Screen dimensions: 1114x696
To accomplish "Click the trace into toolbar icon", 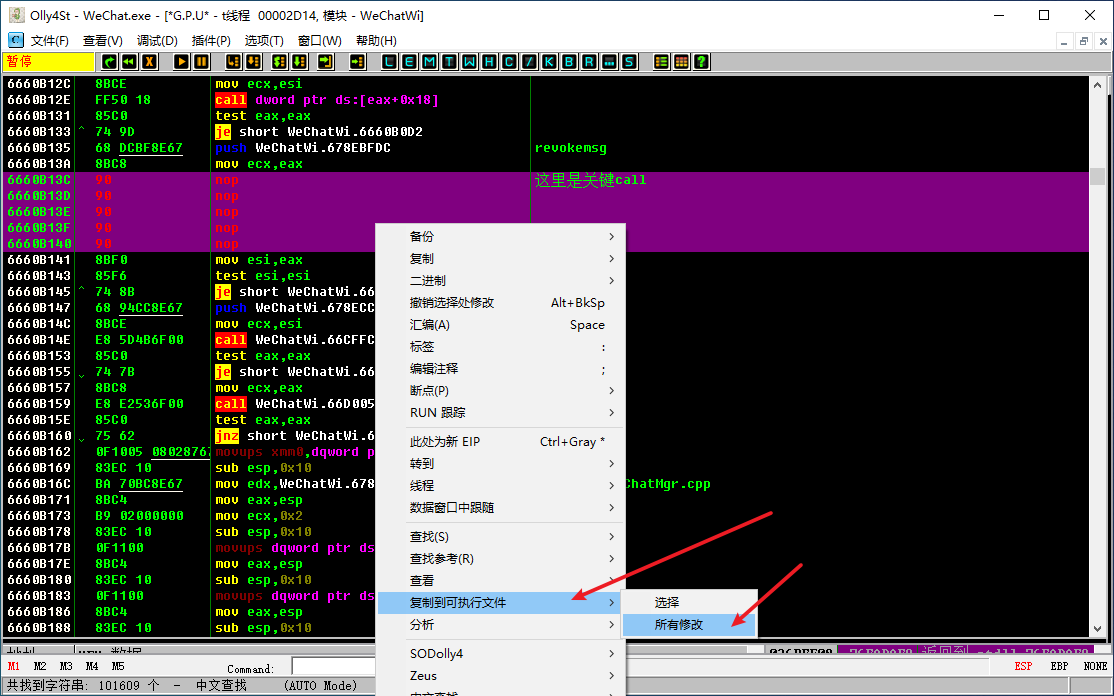I will [x=280, y=62].
